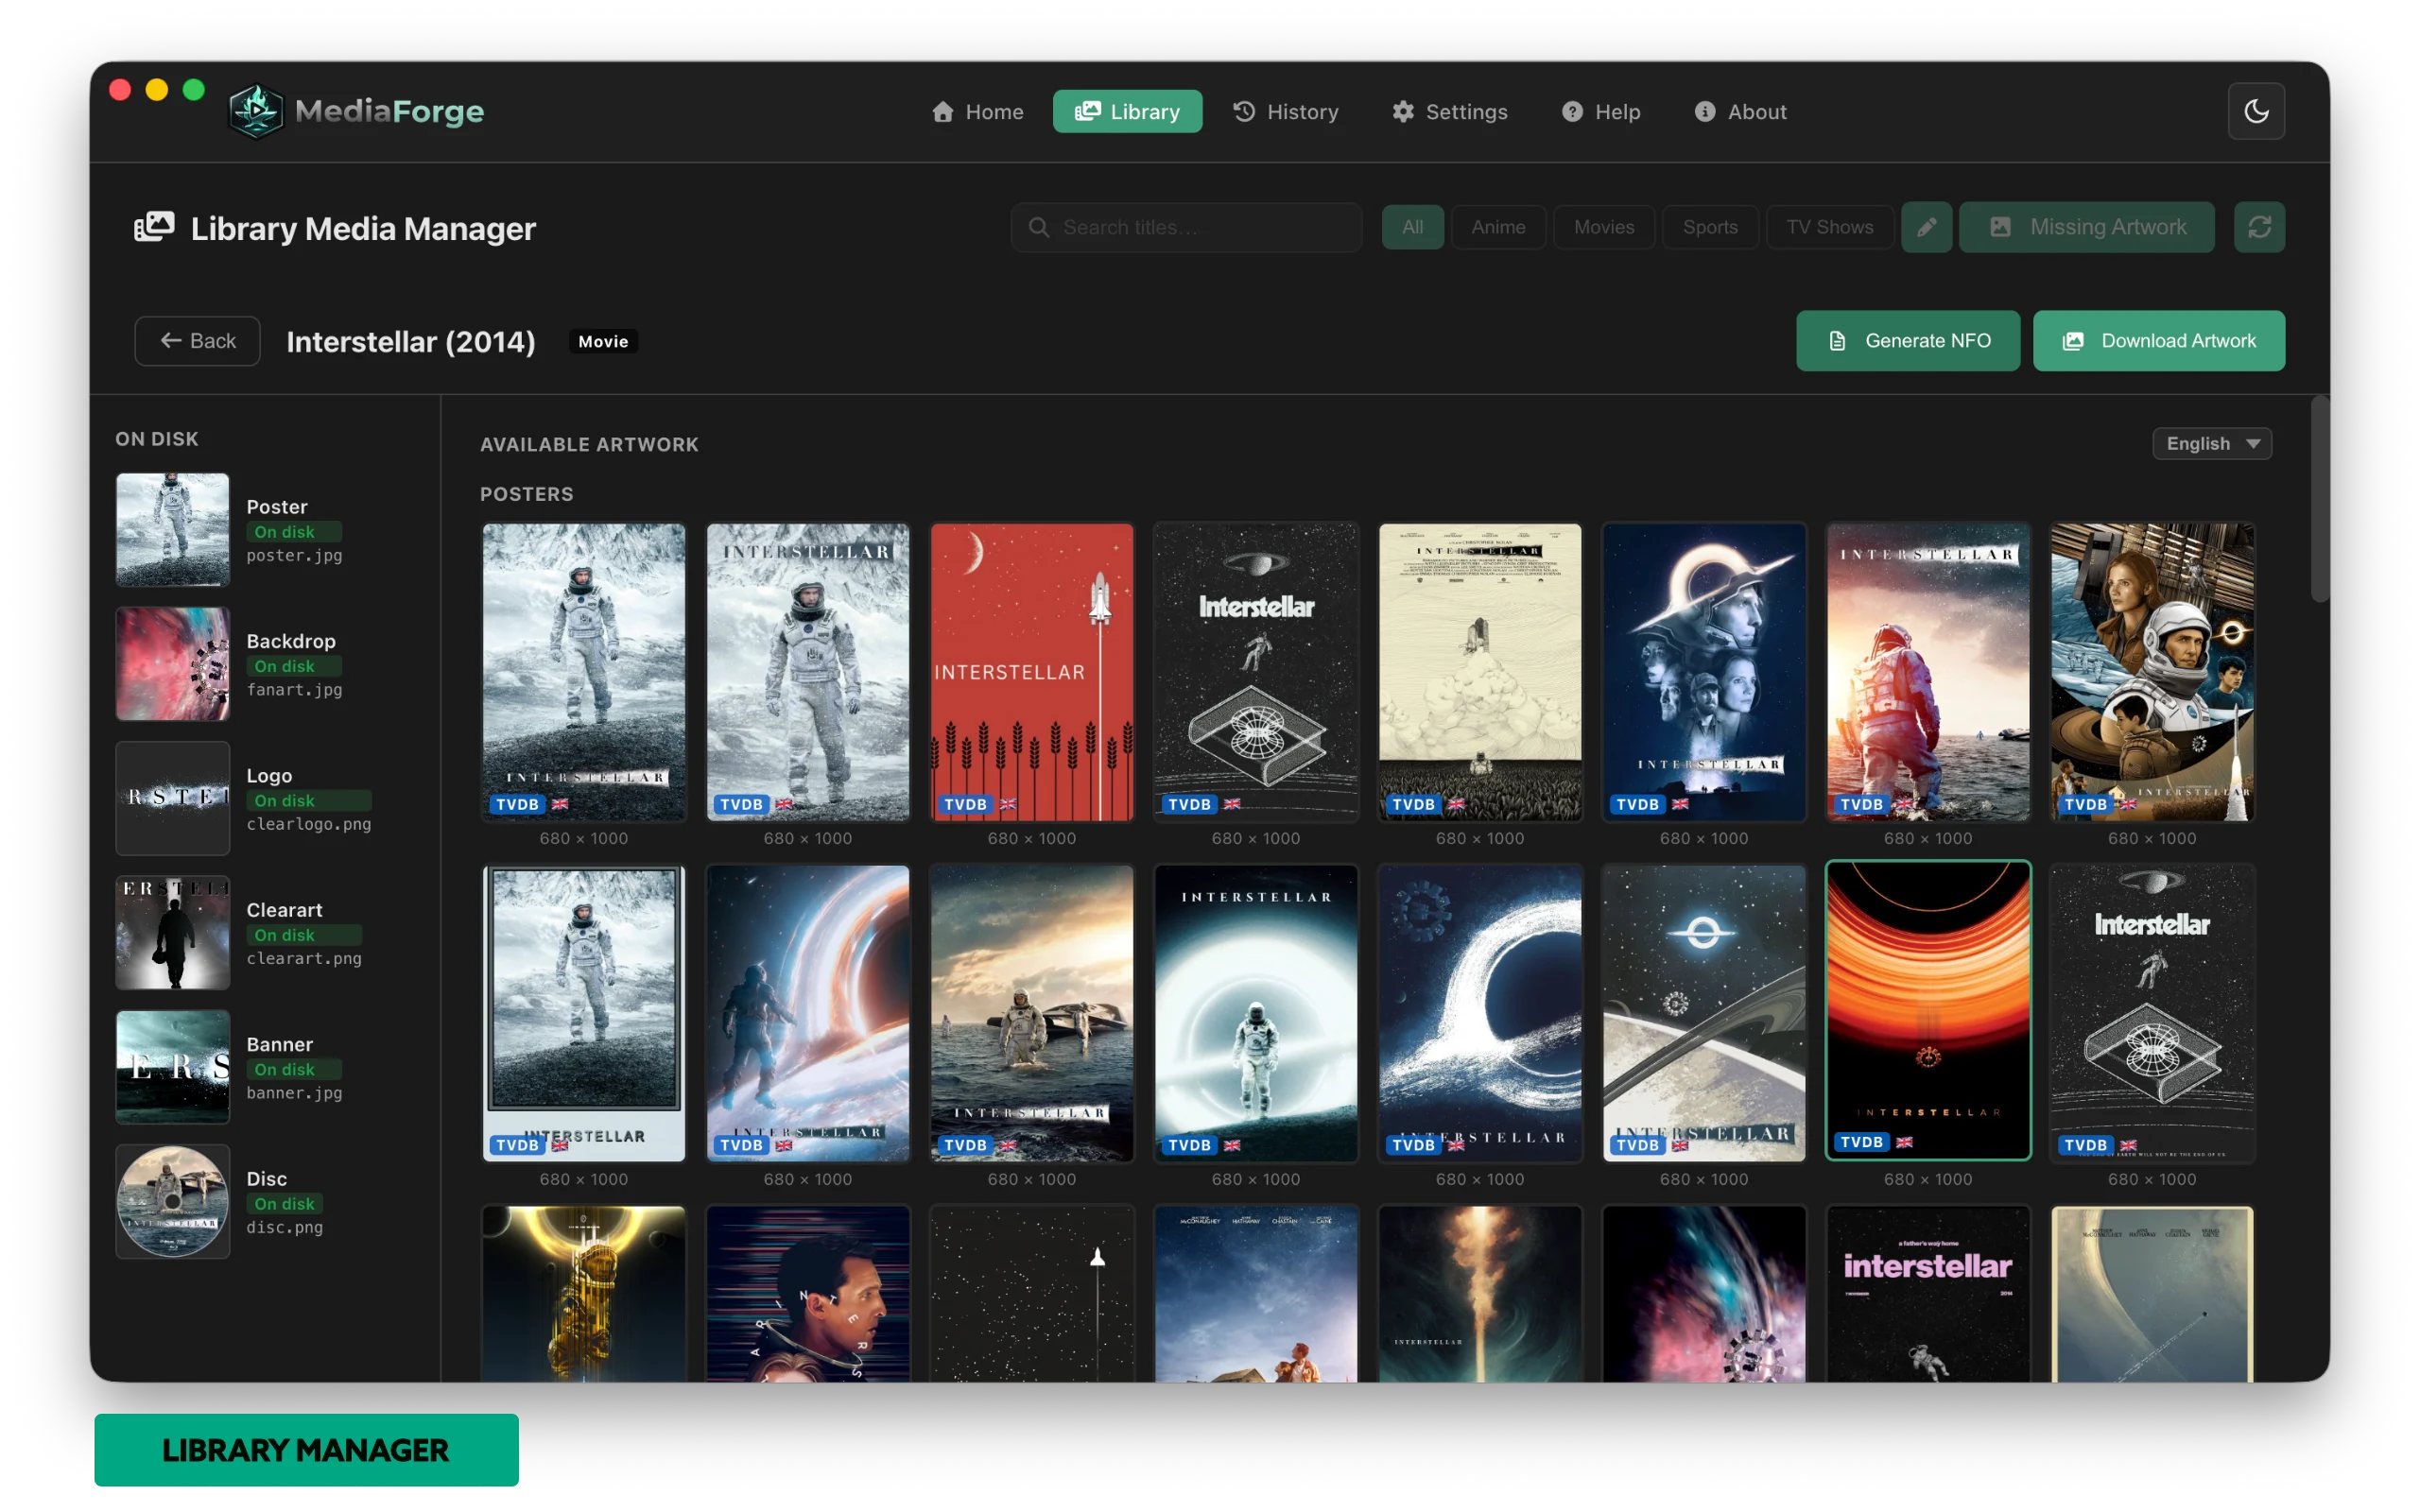Select the Sports filter

click(1710, 227)
